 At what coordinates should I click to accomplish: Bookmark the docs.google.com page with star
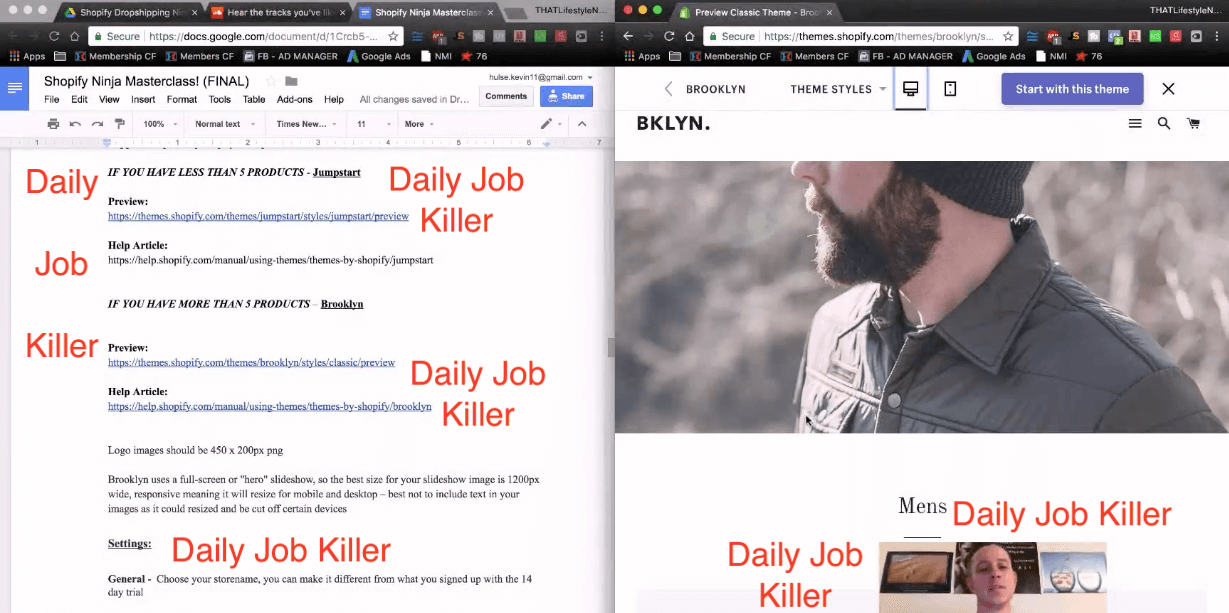coord(394,36)
